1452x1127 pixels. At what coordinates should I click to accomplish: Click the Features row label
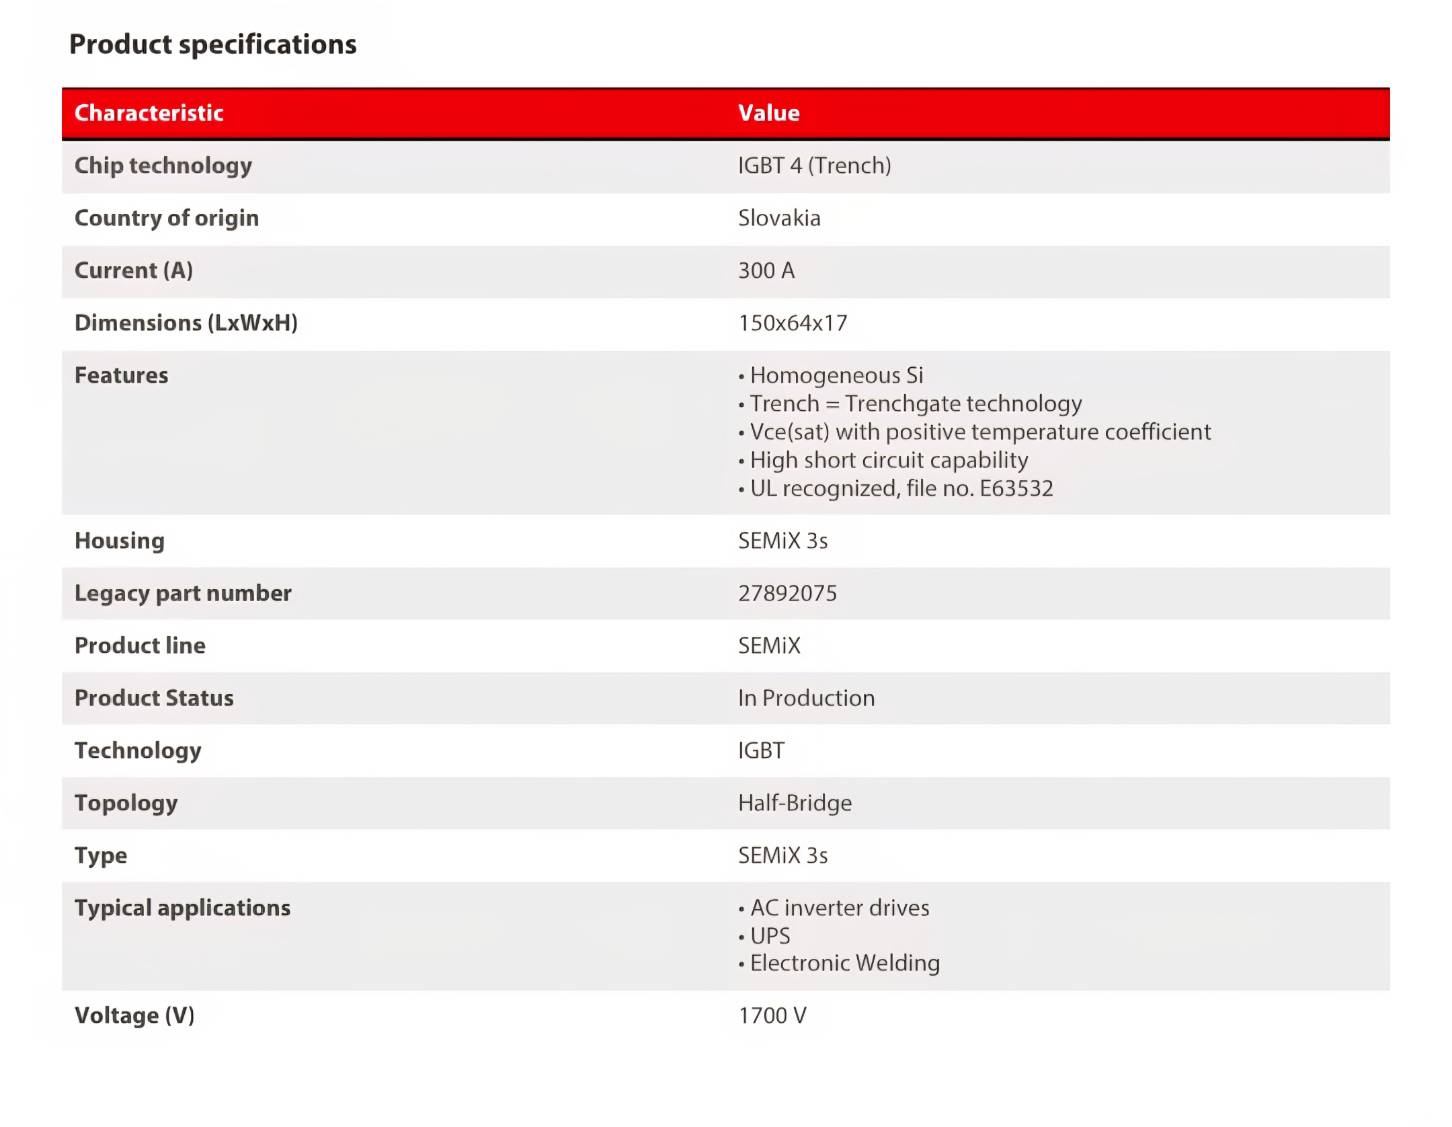121,376
